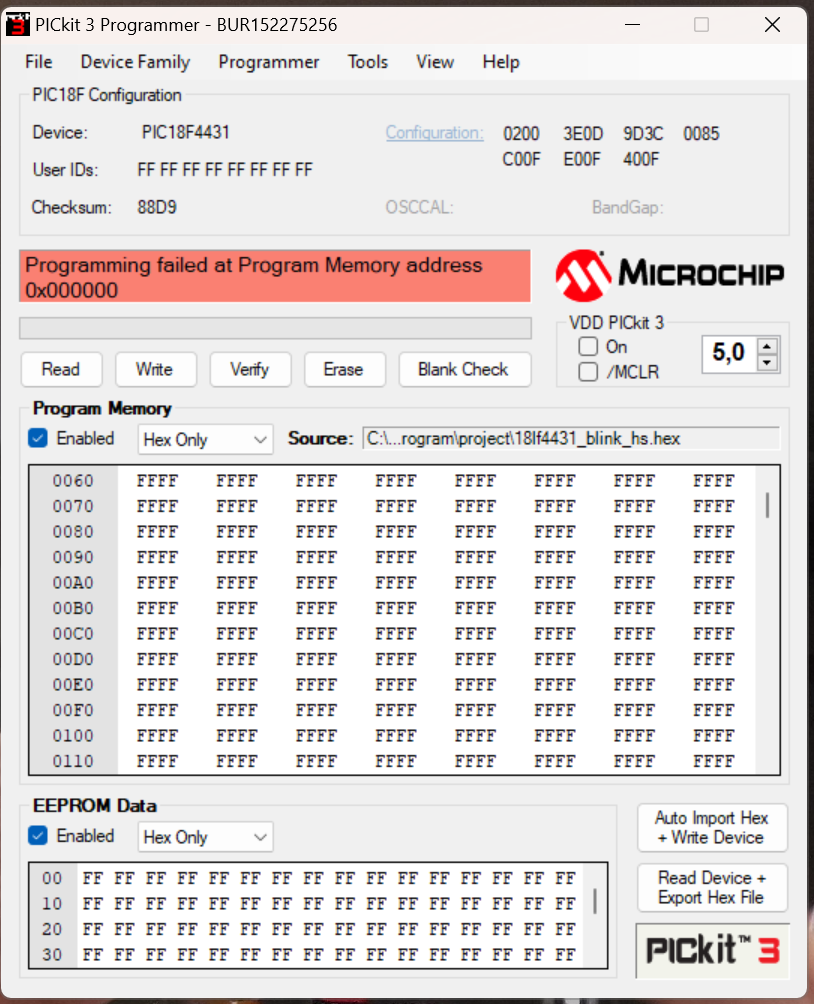Click the Program Memory scrollbar thumb

[767, 505]
